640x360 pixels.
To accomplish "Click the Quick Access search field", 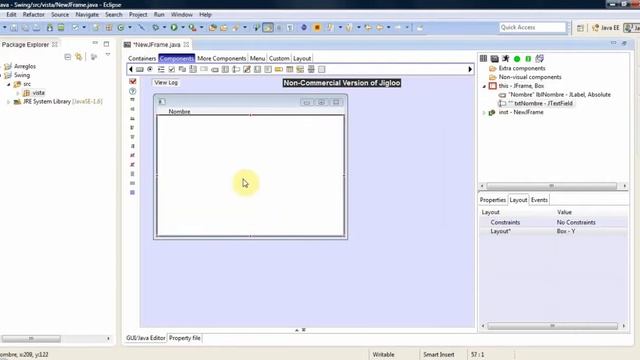I will (x=533, y=27).
